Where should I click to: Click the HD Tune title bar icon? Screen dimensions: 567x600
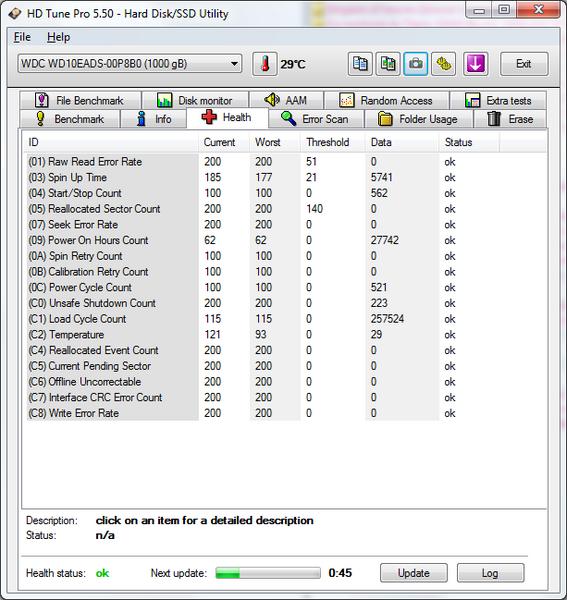click(15, 14)
